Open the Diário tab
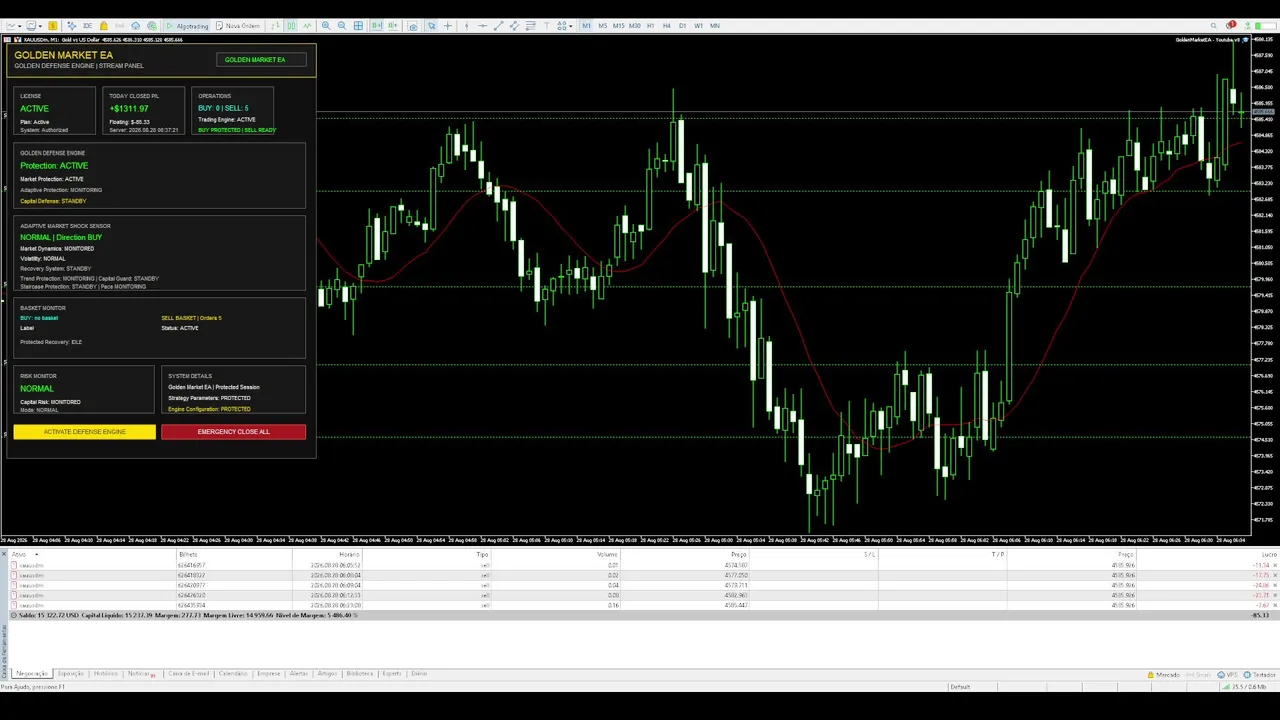Image resolution: width=1280 pixels, height=720 pixels. point(418,674)
